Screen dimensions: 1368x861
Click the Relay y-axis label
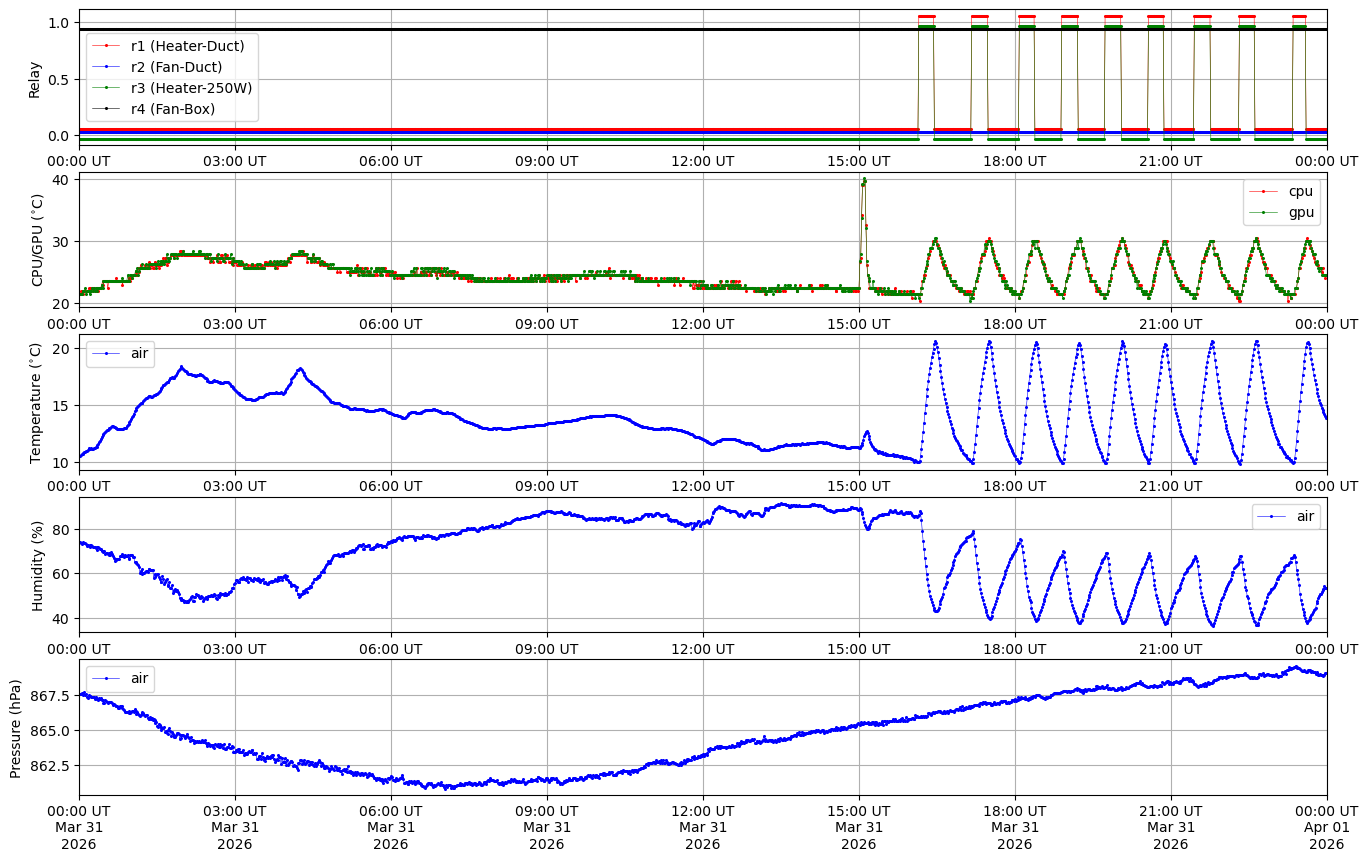click(34, 79)
